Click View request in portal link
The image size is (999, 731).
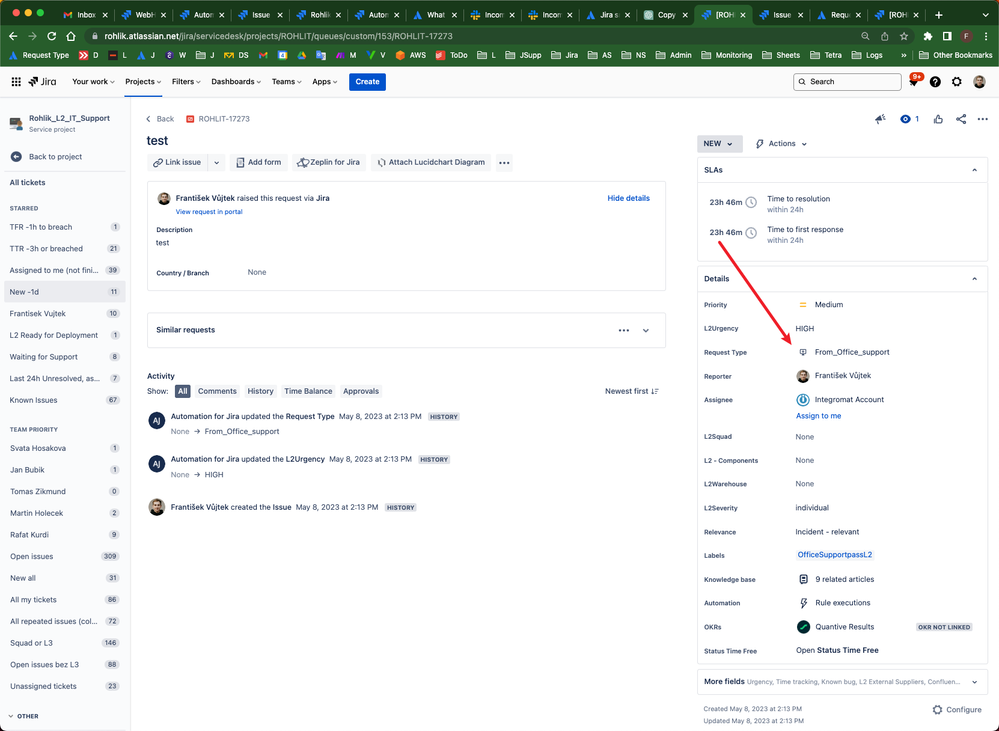coord(209,212)
